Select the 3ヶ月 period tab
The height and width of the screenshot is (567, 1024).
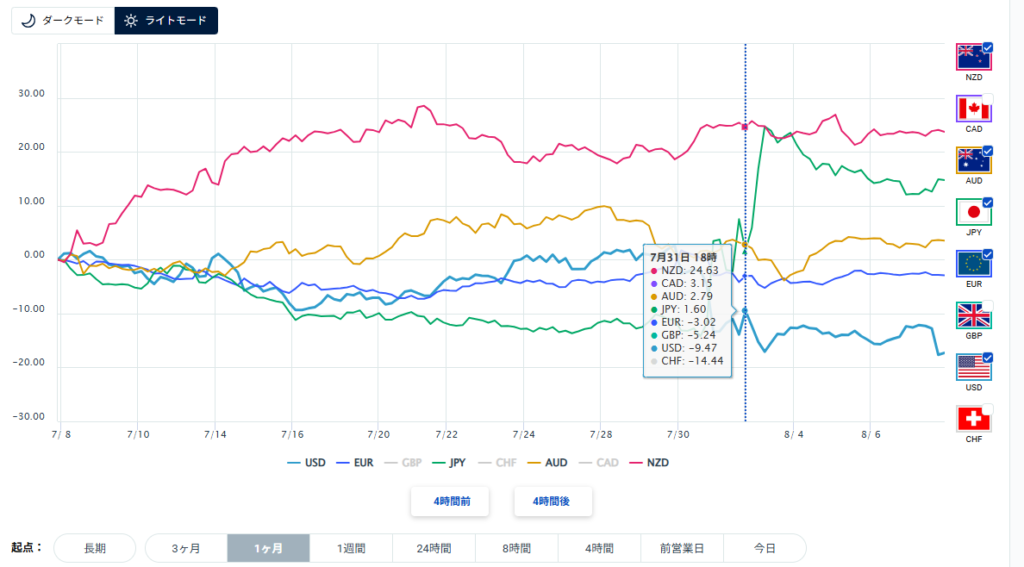(186, 548)
